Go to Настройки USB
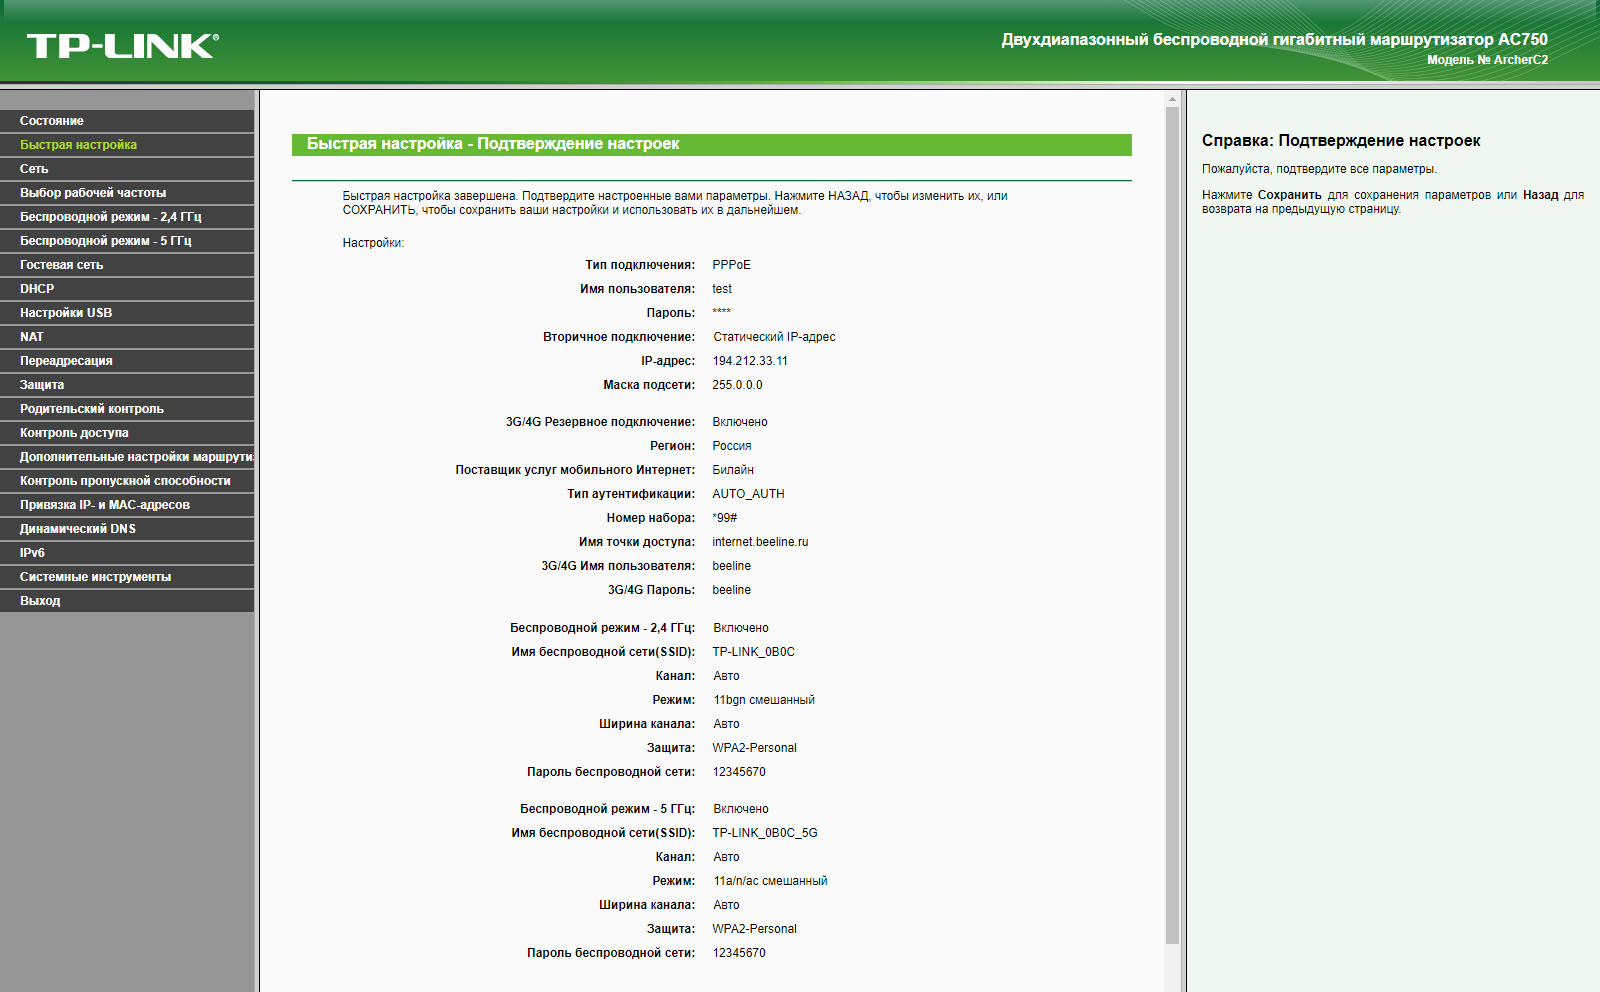The height and width of the screenshot is (992, 1600). click(x=127, y=313)
